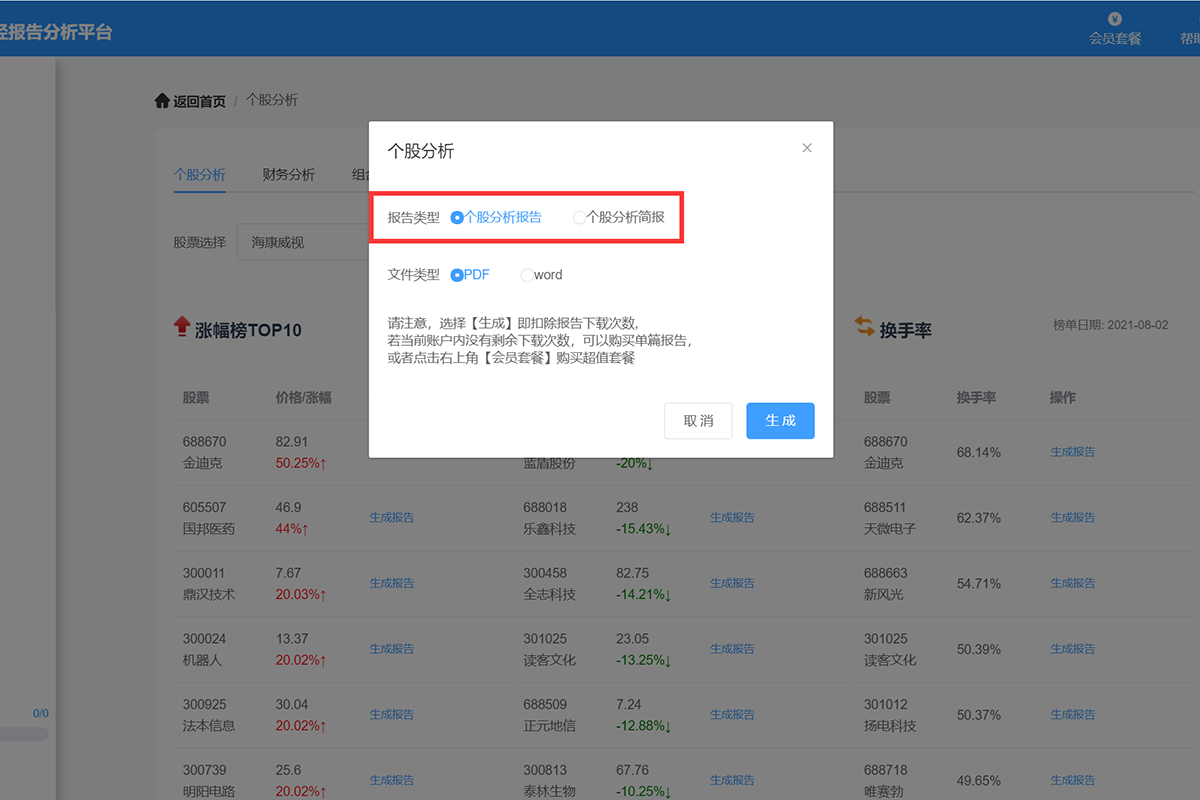This screenshot has width=1200, height=800.
Task: Click 生成报告 link for 读客文化 换手率 row
Action: point(1072,649)
